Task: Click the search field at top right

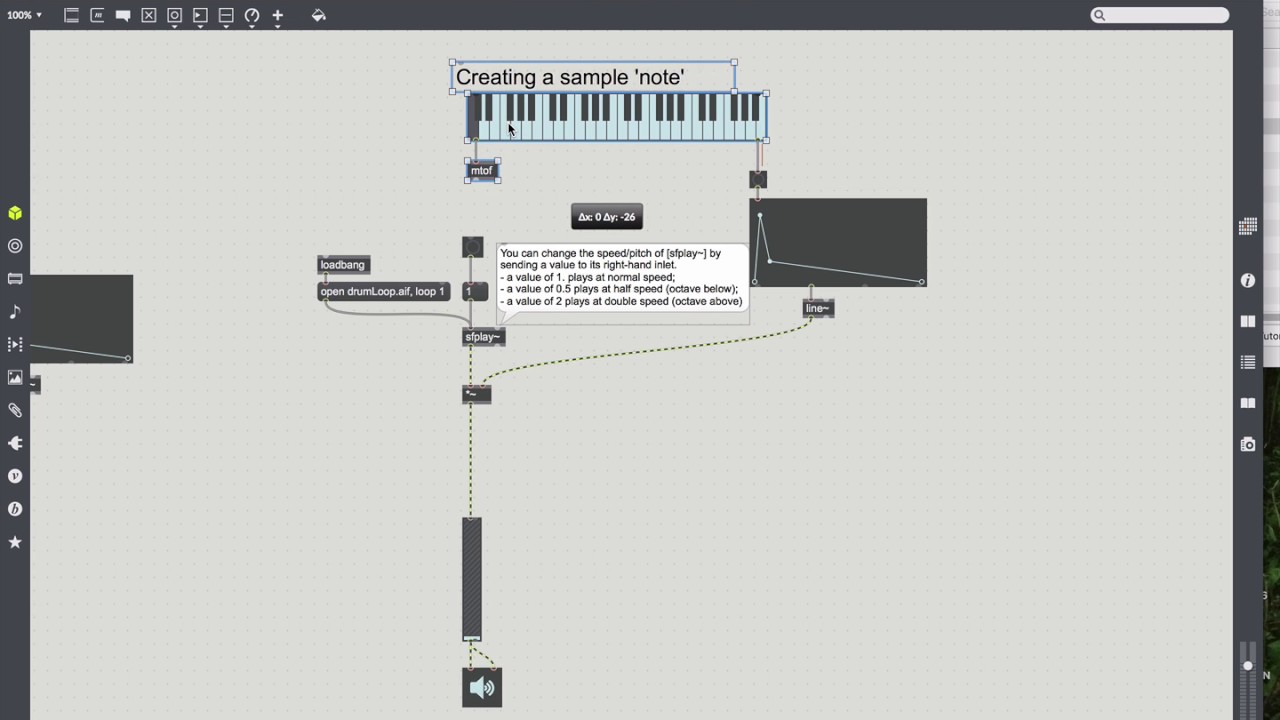Action: point(1160,15)
